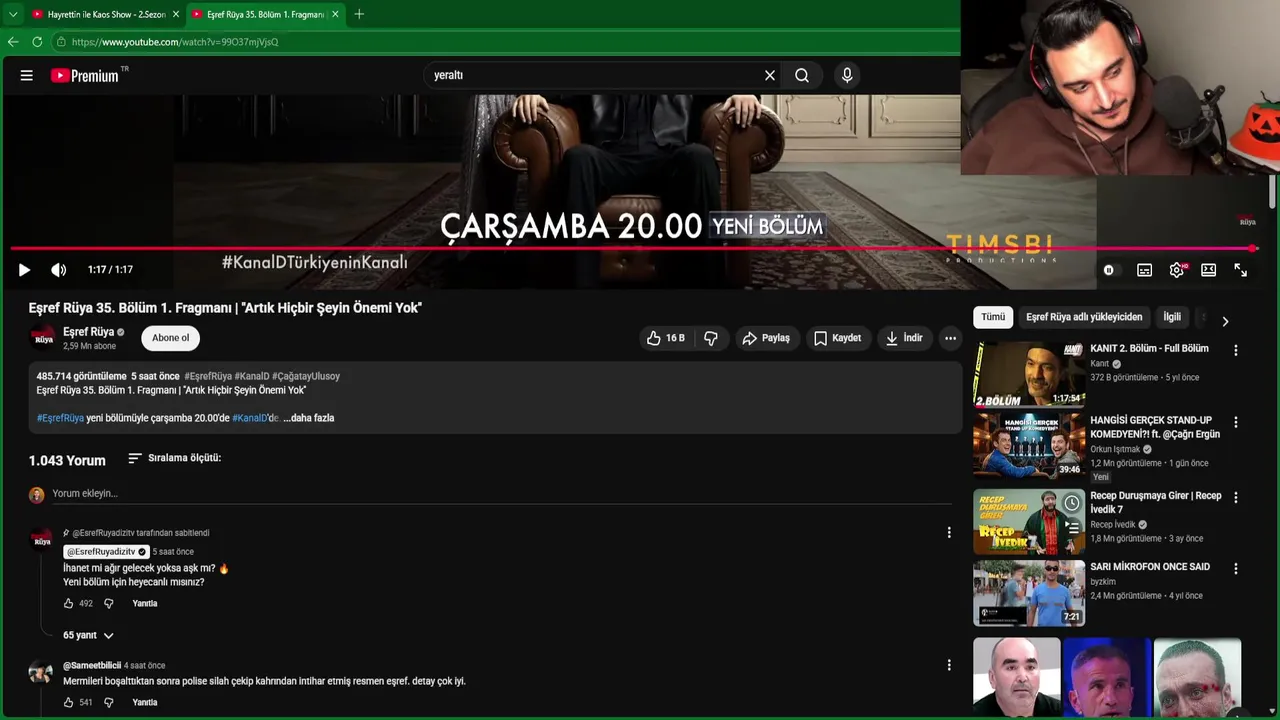This screenshot has width=1280, height=720.
Task: Mute the video volume speaker icon
Action: (x=59, y=270)
